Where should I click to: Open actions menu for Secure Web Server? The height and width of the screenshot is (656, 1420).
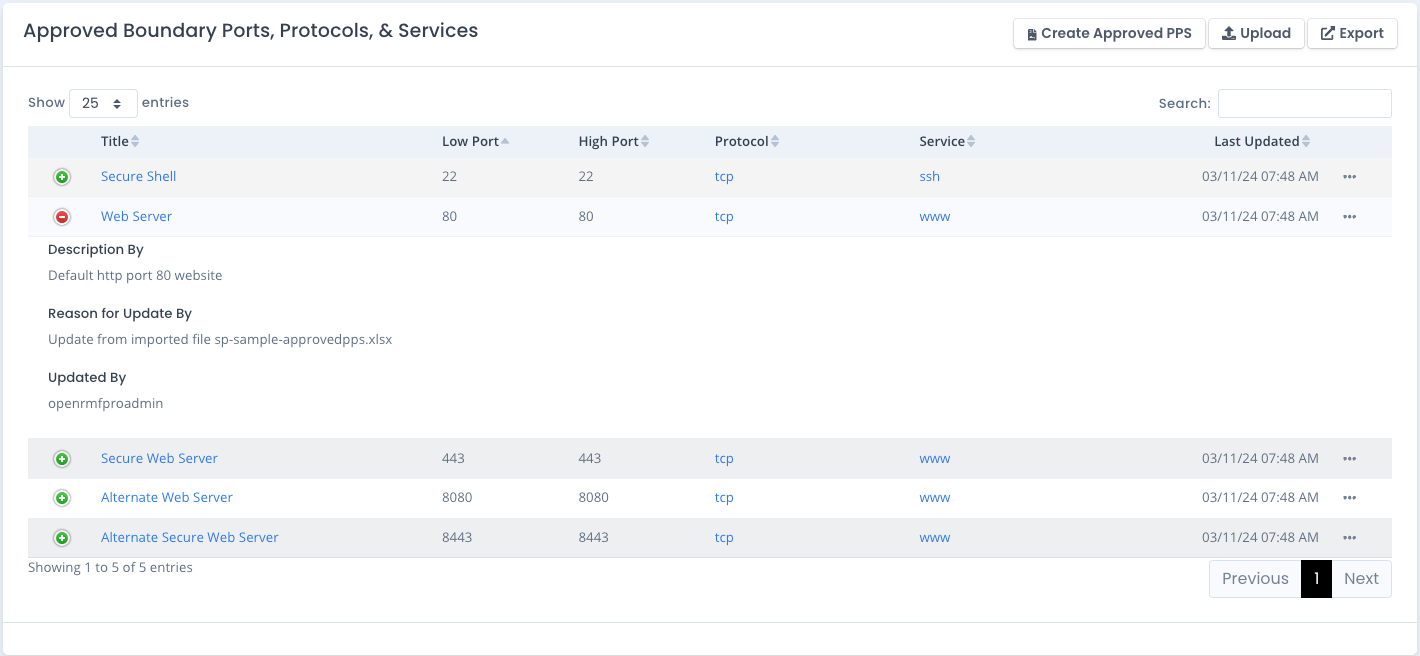[x=1349, y=459]
